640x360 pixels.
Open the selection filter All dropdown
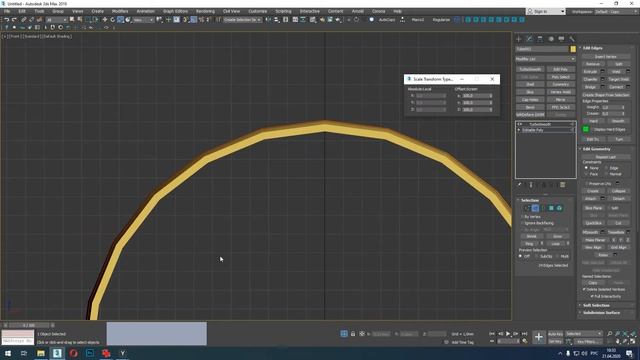(56, 20)
